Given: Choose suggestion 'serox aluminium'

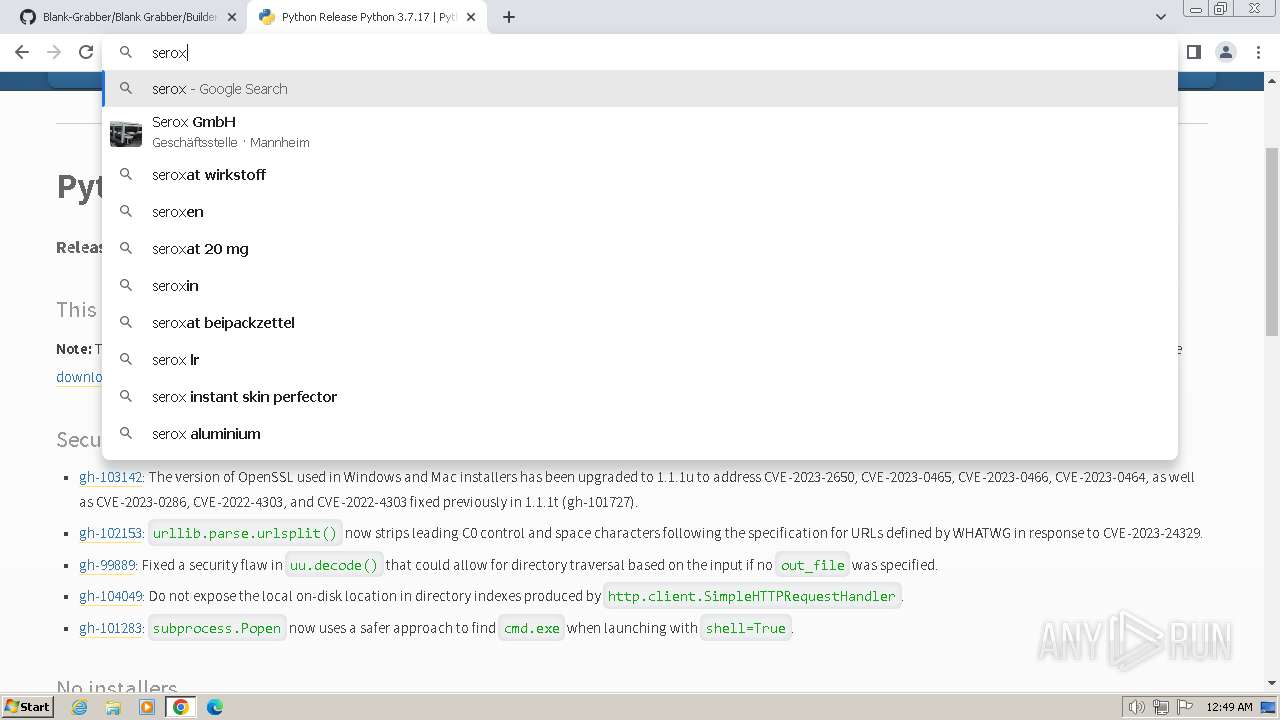Looking at the screenshot, I should [x=640, y=434].
